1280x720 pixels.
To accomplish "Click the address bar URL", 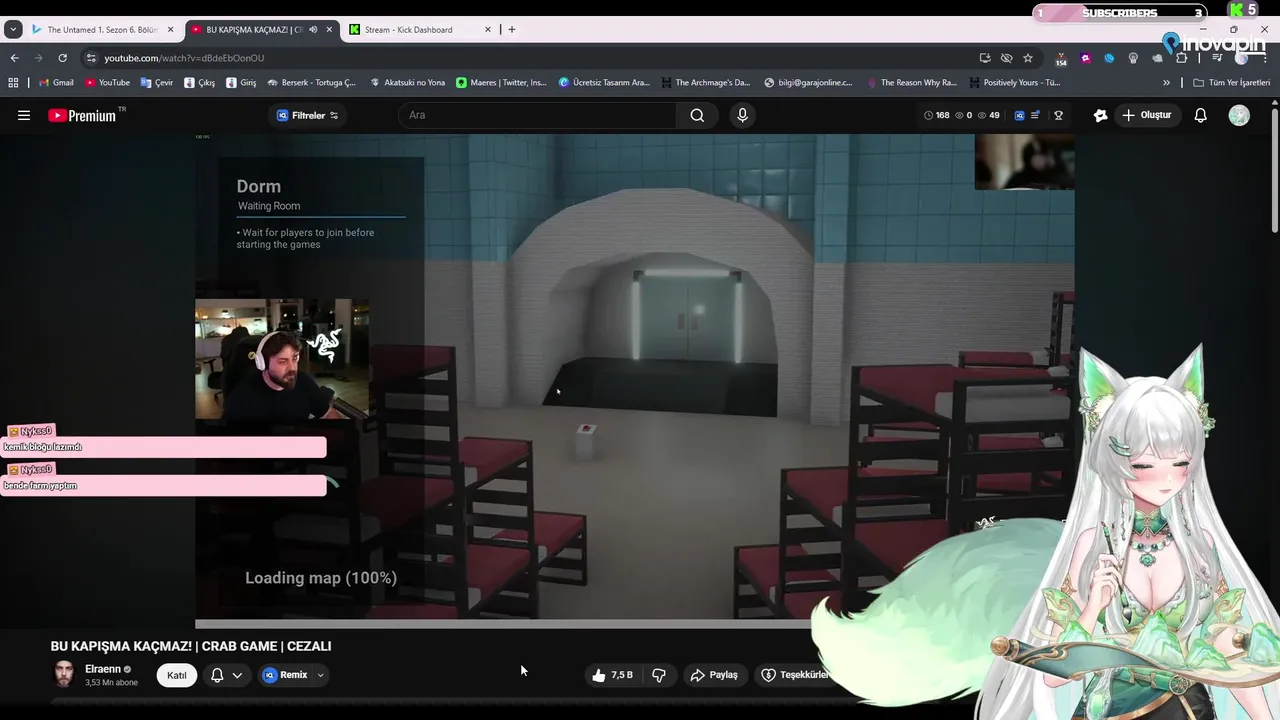I will pos(184,58).
